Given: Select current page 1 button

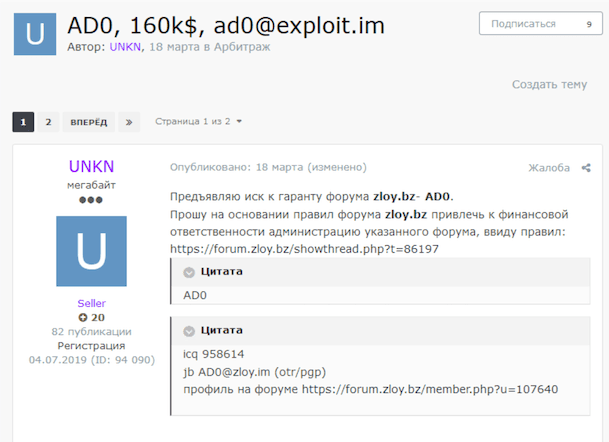Looking at the screenshot, I should click(x=23, y=122).
